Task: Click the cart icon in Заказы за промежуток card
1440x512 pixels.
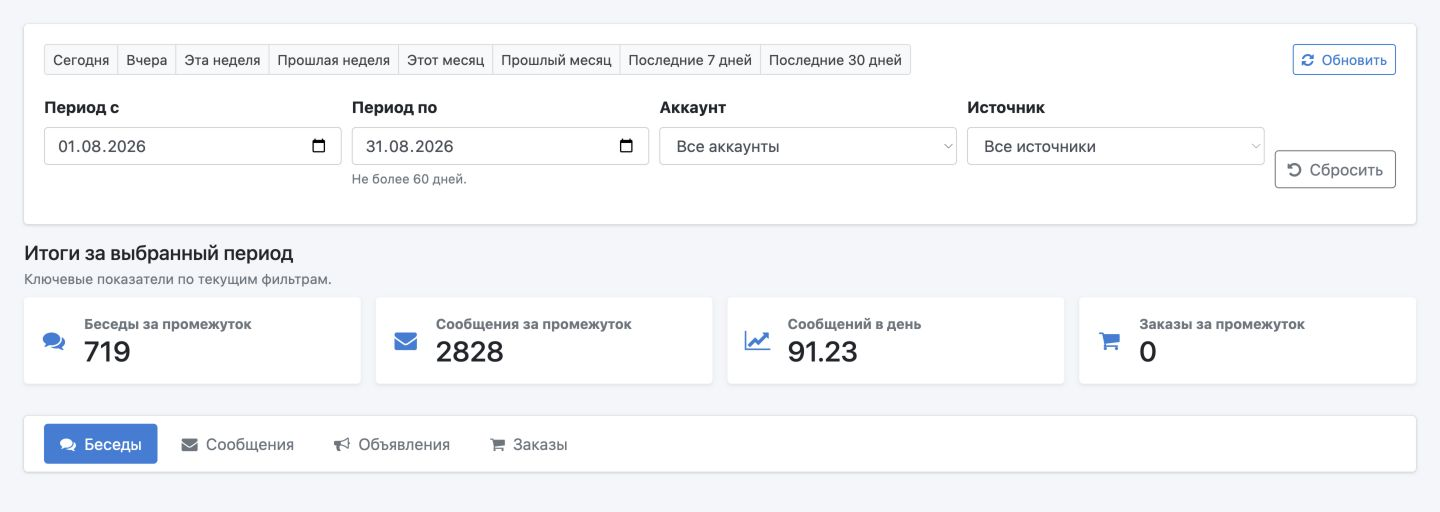Action: [1109, 341]
